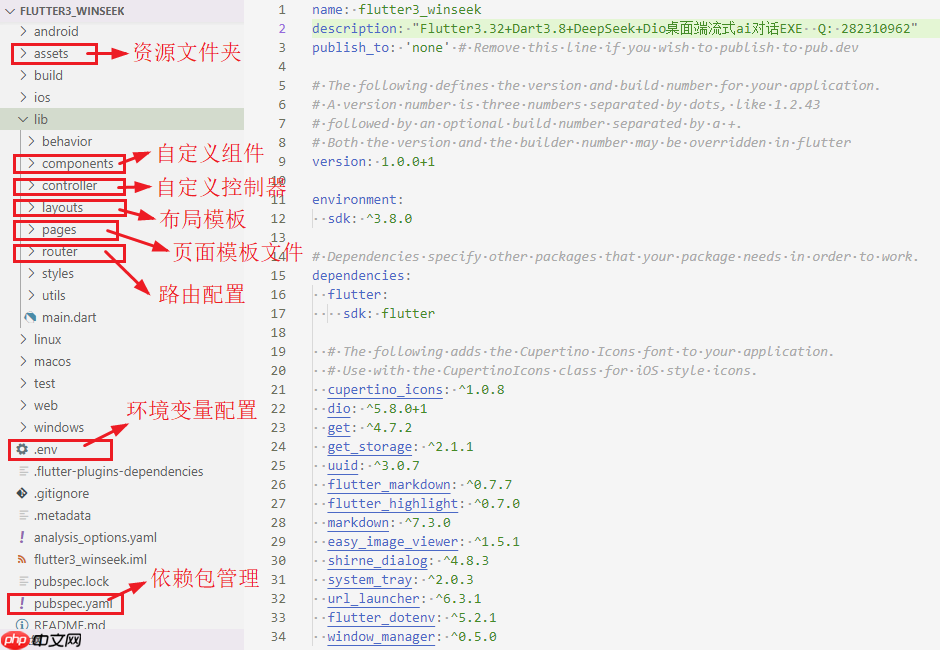Open the shirne_dialog package link
Screen dimensions: 940x650
pyautogui.click(x=378, y=561)
